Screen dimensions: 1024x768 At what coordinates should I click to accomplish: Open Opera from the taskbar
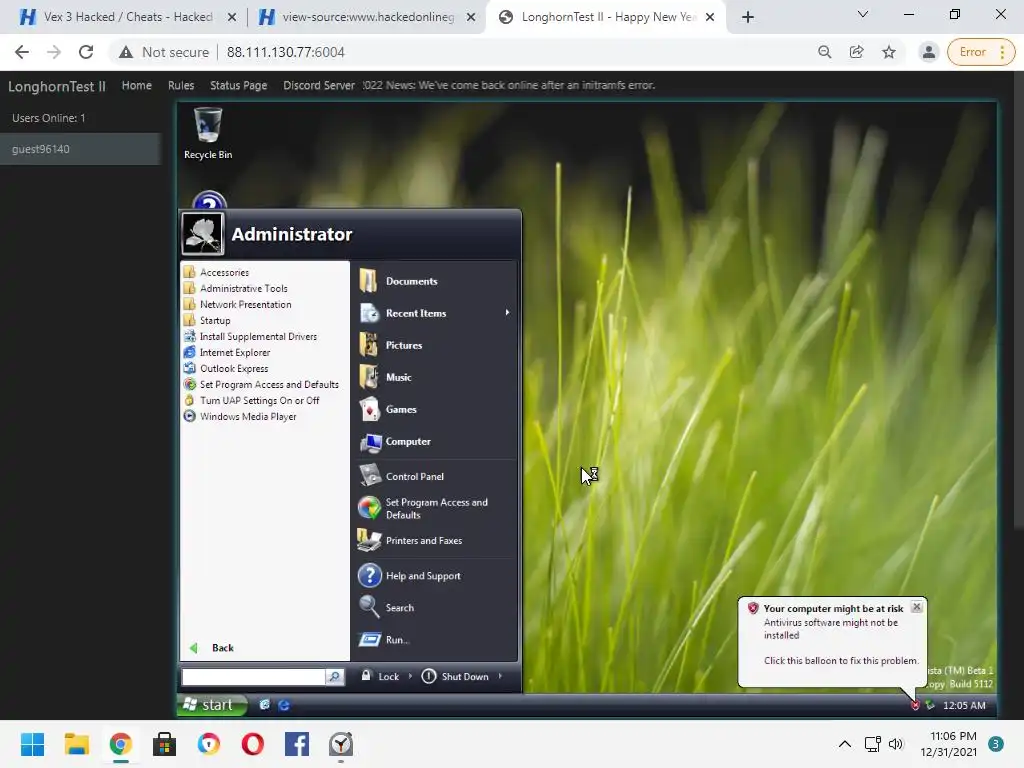click(x=253, y=744)
